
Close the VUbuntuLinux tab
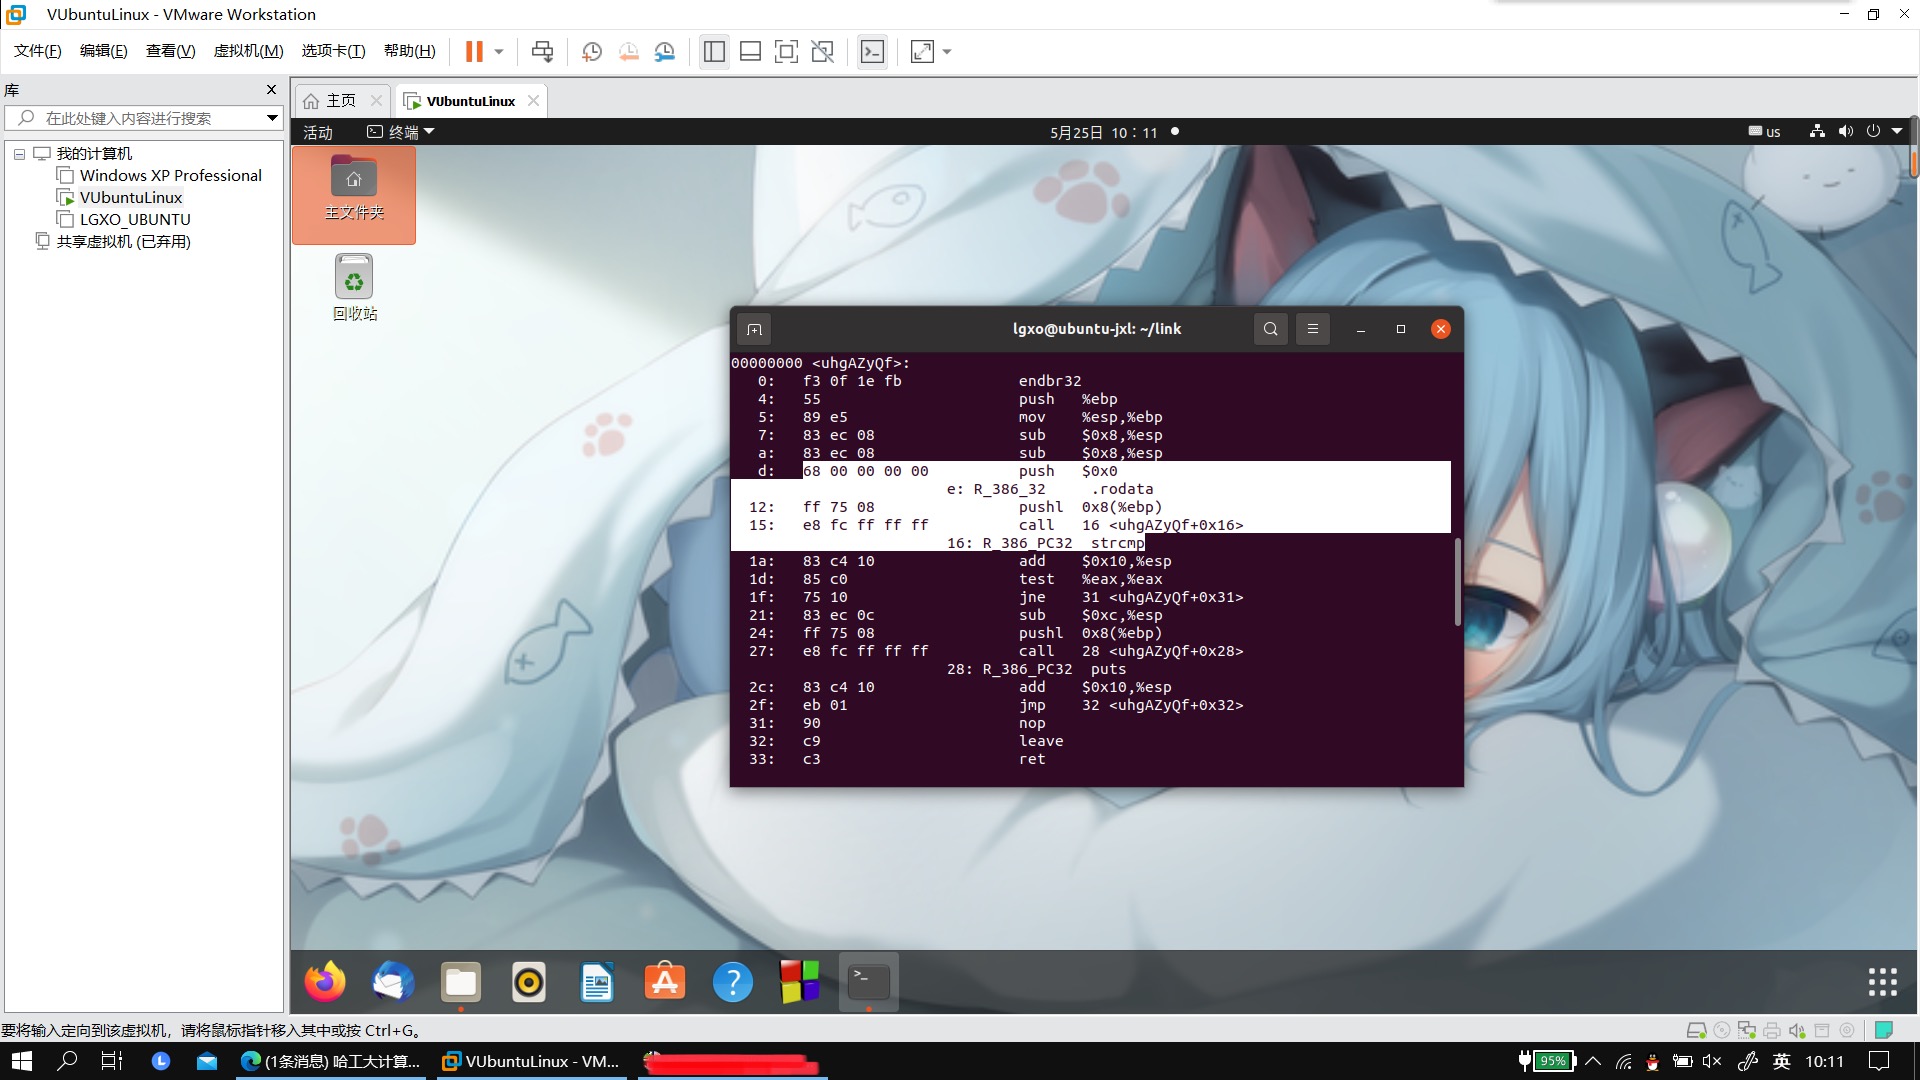point(533,101)
